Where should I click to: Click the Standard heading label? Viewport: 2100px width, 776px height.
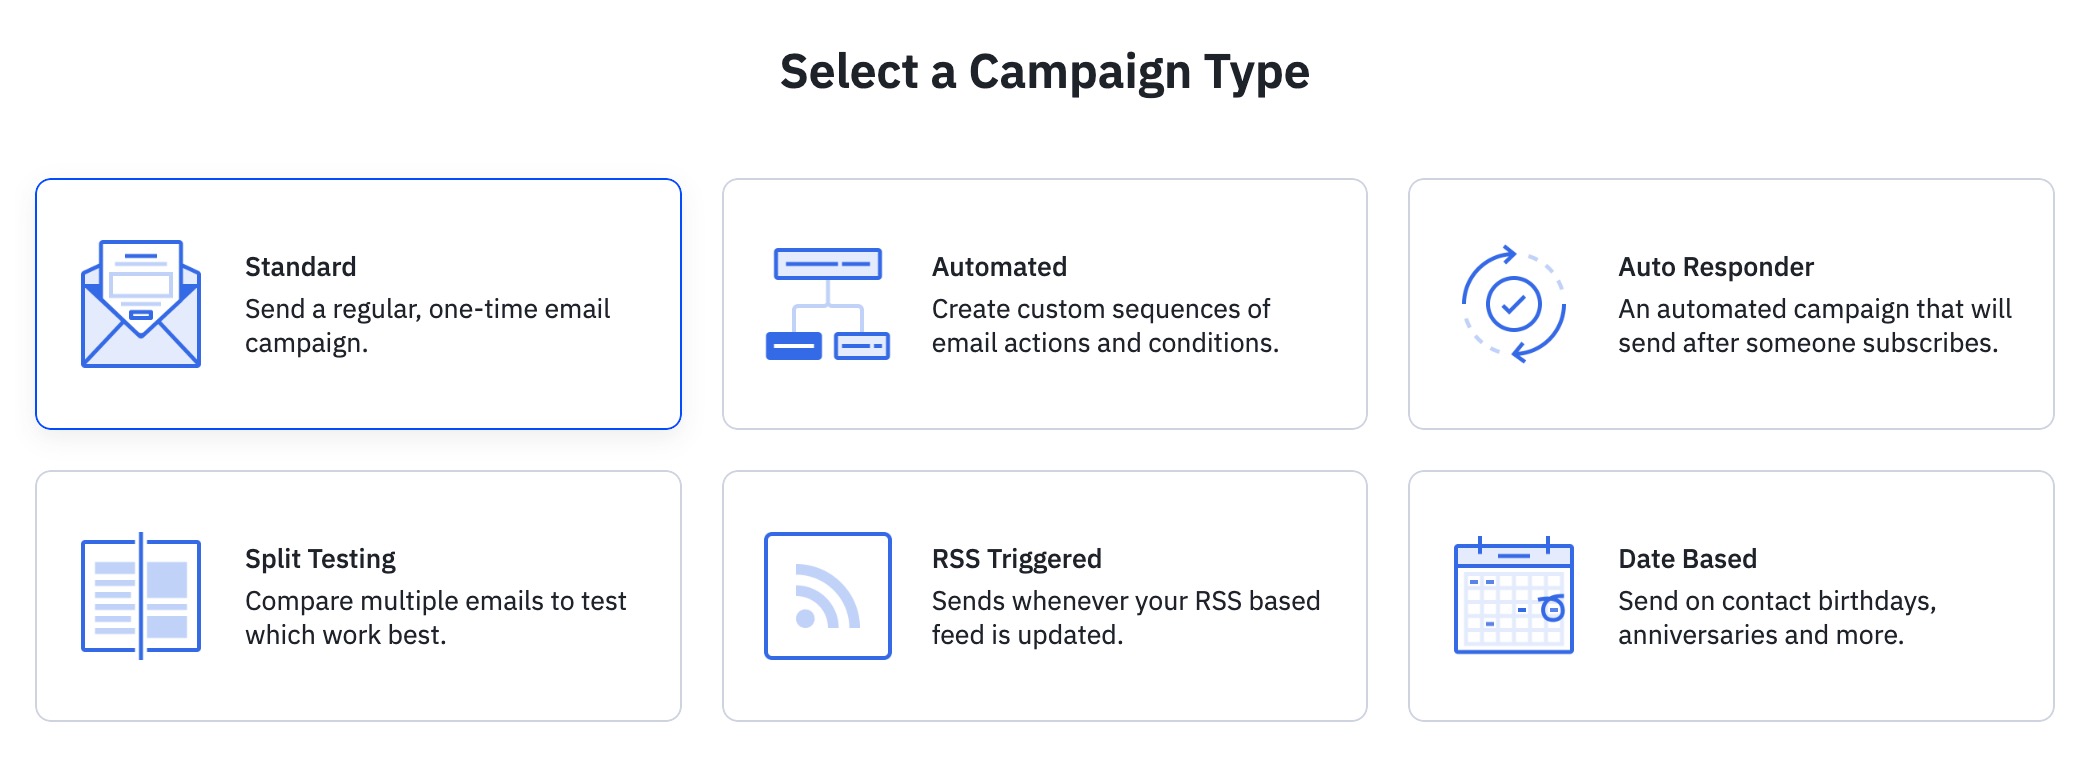click(301, 267)
